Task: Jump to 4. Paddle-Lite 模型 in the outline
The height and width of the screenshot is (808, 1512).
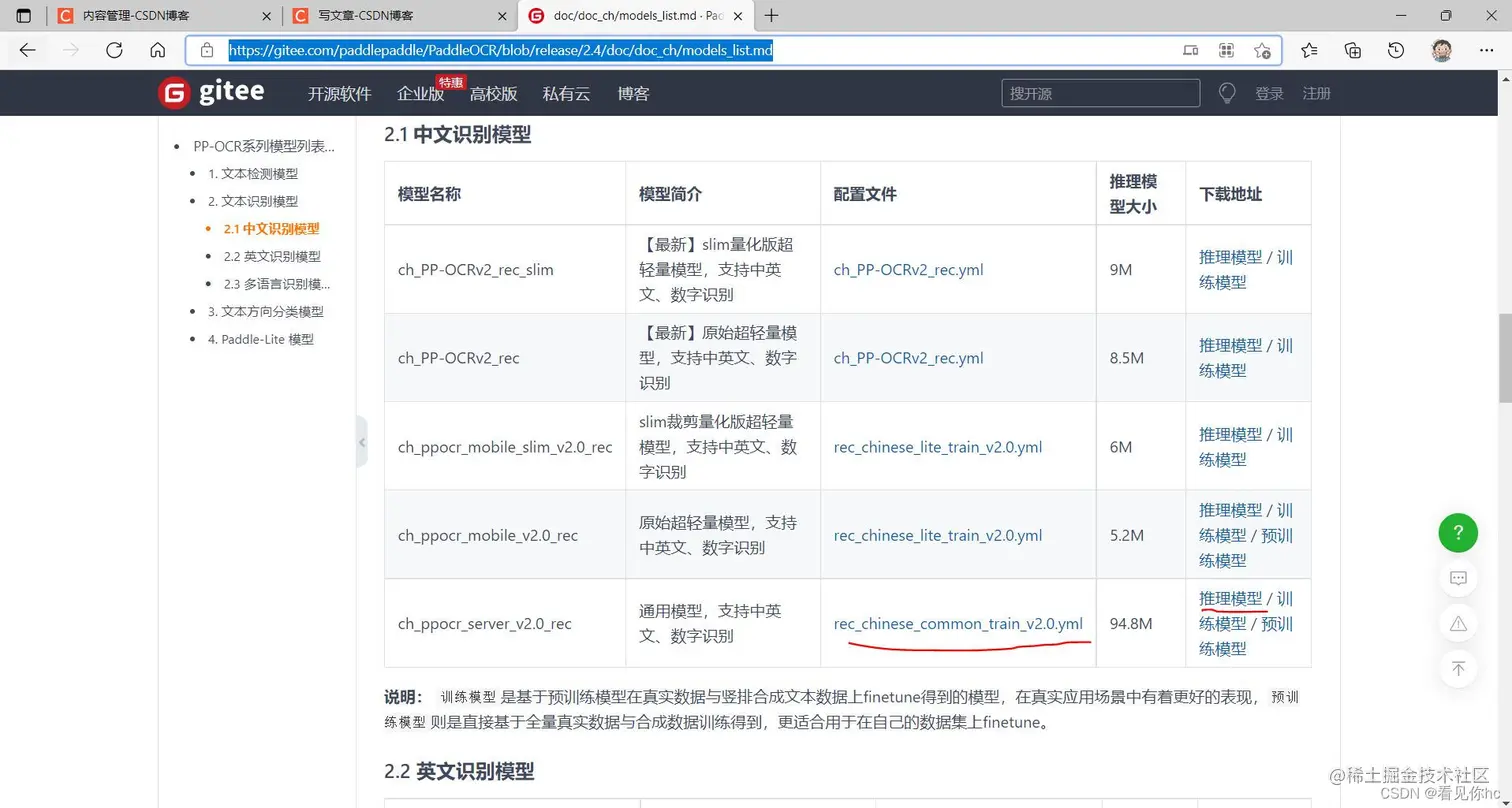Action: click(x=261, y=339)
